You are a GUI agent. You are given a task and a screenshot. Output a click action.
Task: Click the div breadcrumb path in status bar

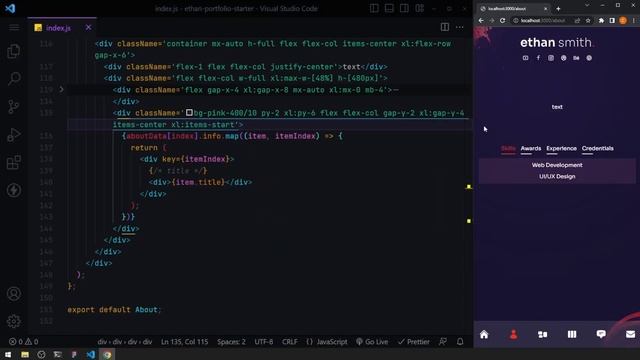(124, 342)
